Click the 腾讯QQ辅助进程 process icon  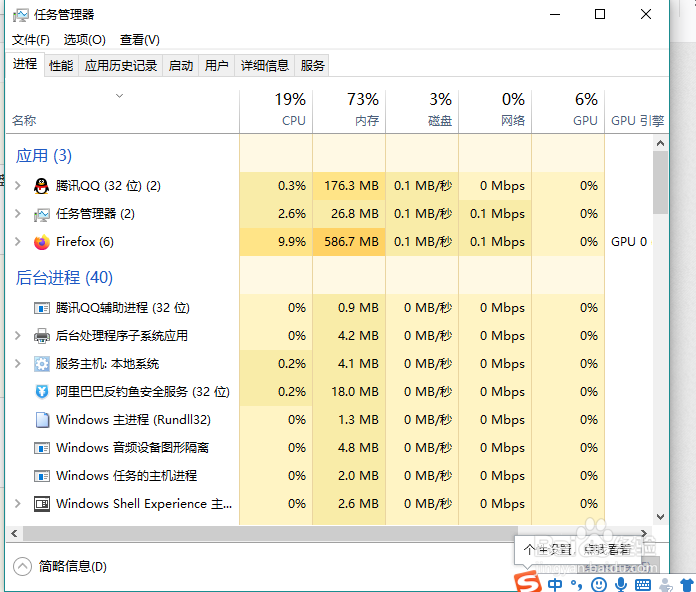[42, 308]
